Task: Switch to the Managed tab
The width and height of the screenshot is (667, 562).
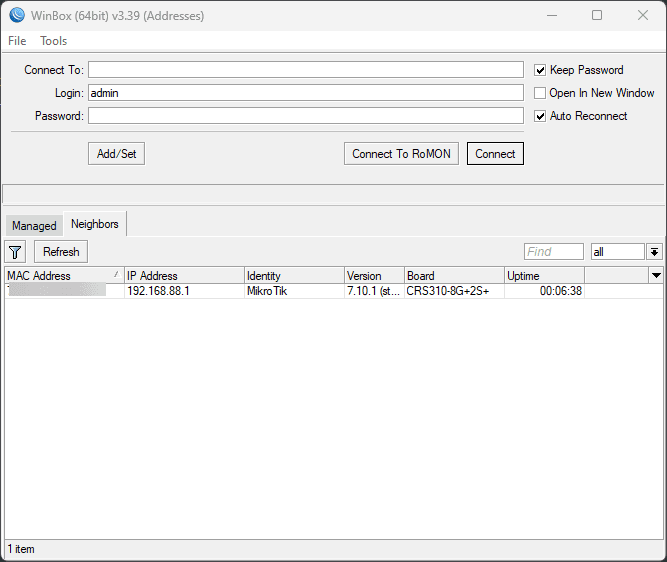Action: pyautogui.click(x=34, y=225)
